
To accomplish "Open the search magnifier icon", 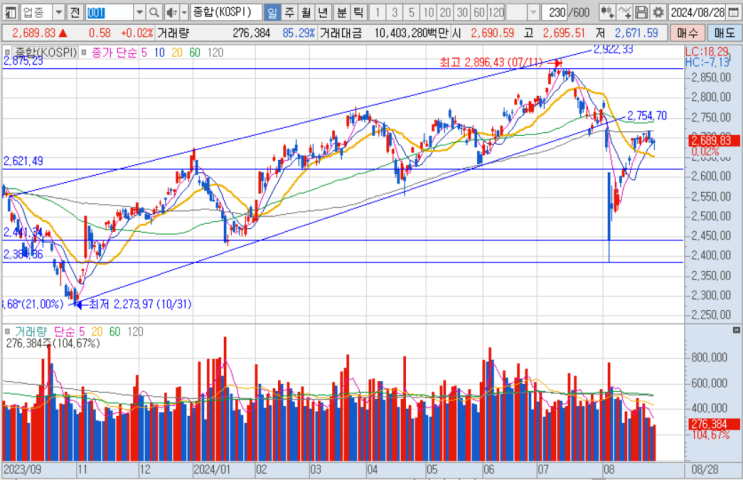I will coord(154,12).
